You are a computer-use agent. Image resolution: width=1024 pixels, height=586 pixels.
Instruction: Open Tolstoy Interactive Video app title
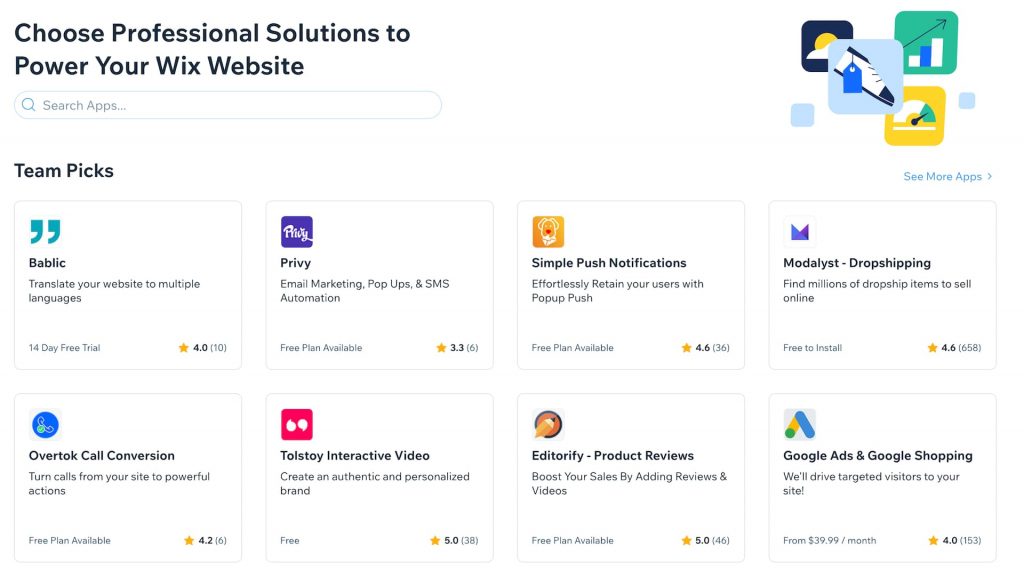click(x=355, y=455)
